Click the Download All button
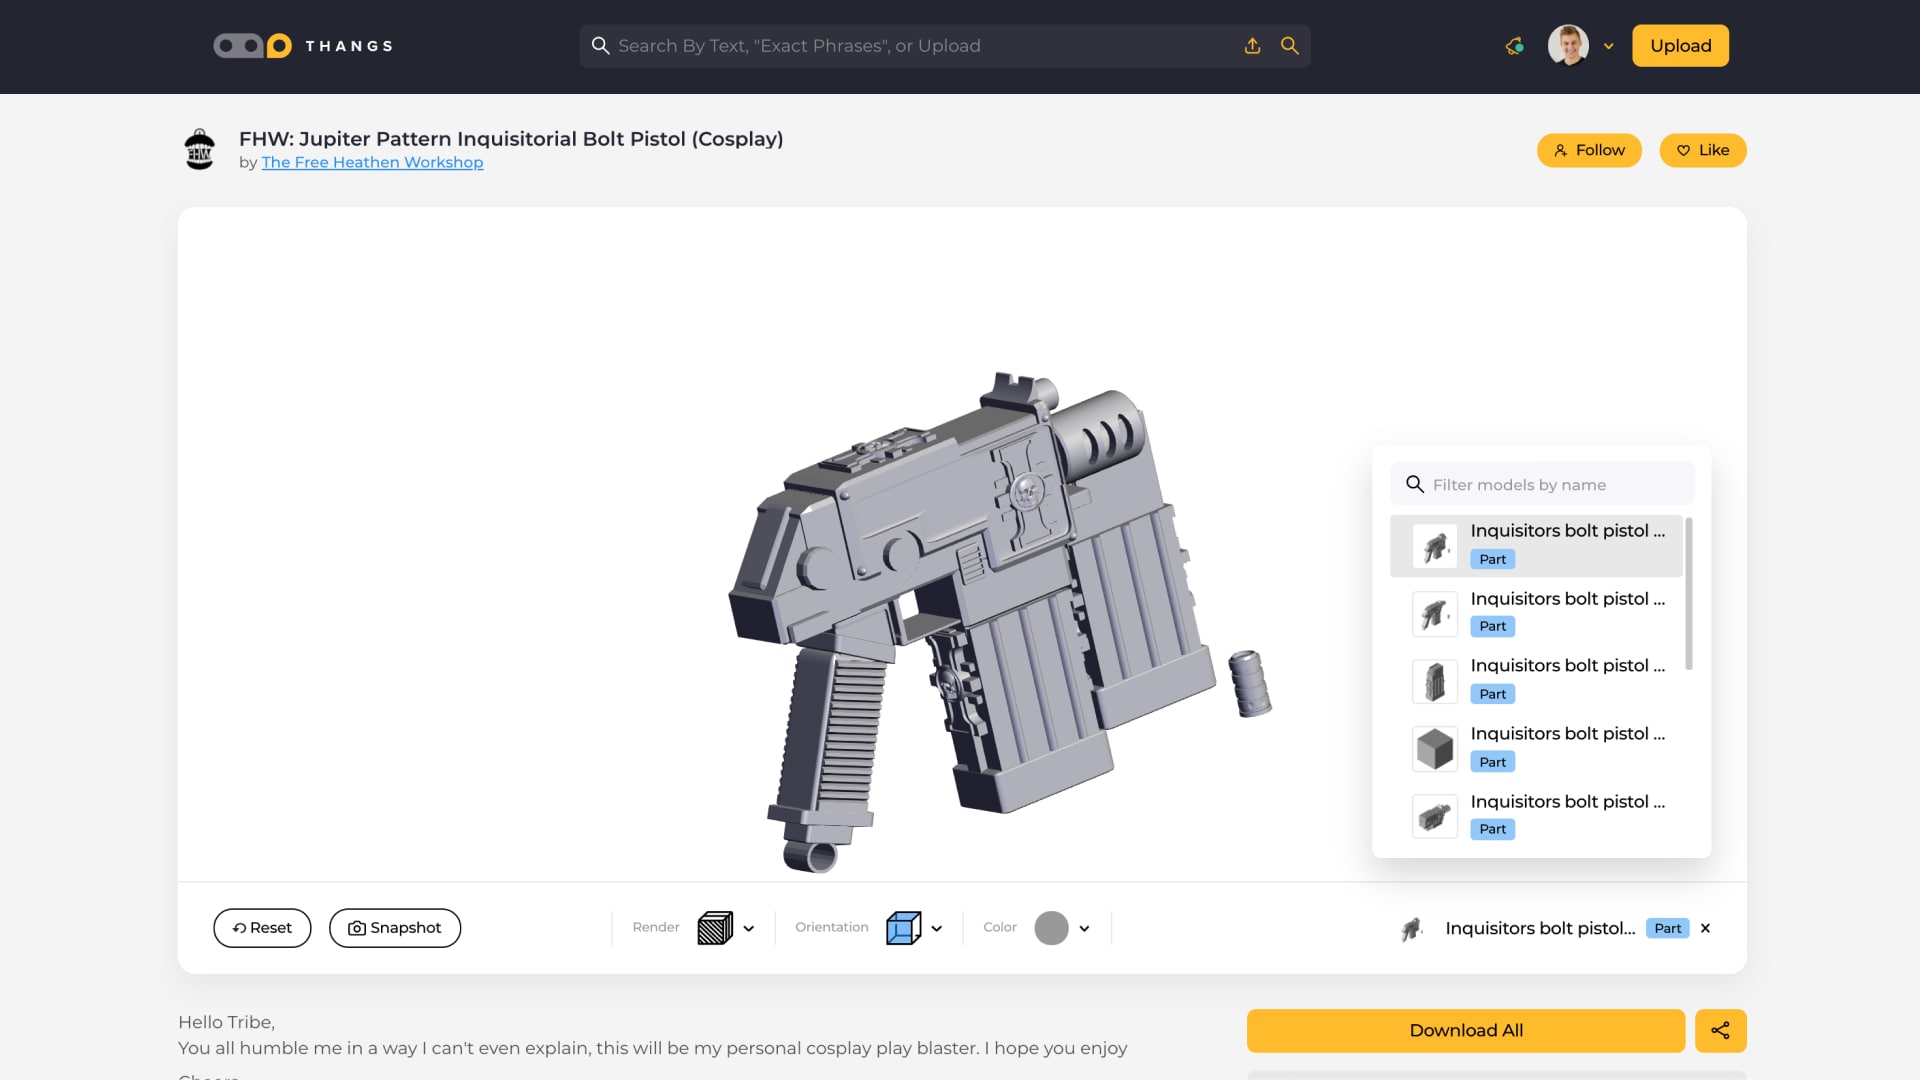 [1465, 1030]
